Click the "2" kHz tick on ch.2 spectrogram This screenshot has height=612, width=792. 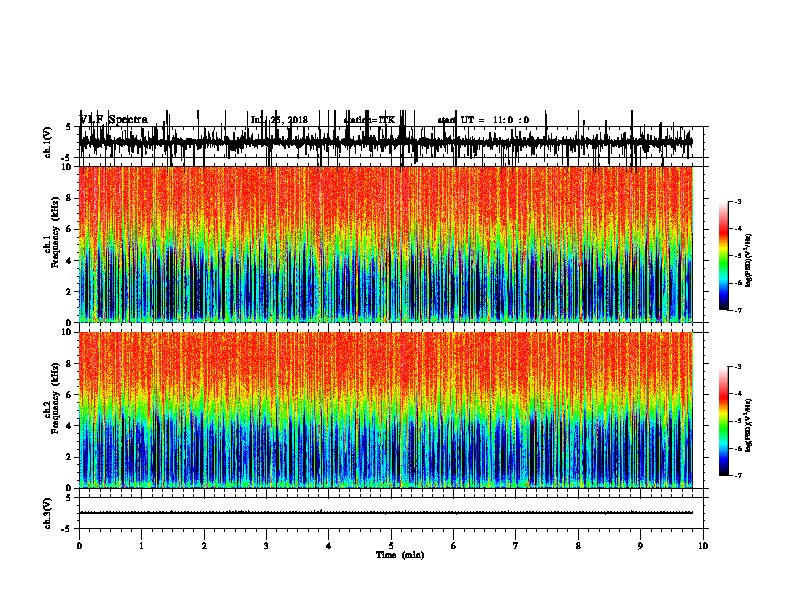(x=69, y=457)
